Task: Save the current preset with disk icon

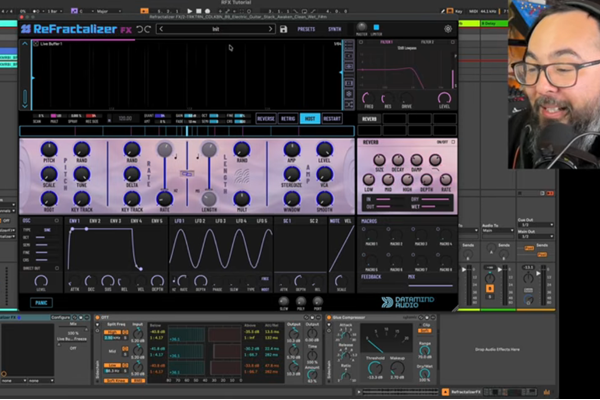Action: point(284,29)
